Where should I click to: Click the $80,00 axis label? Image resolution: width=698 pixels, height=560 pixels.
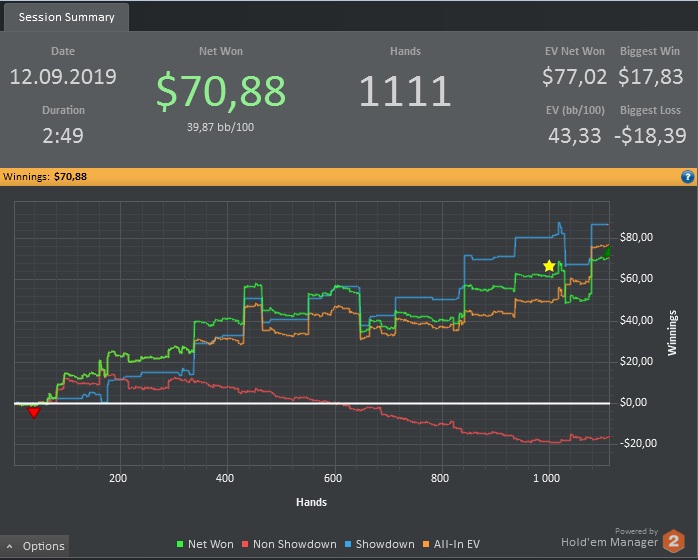636,237
